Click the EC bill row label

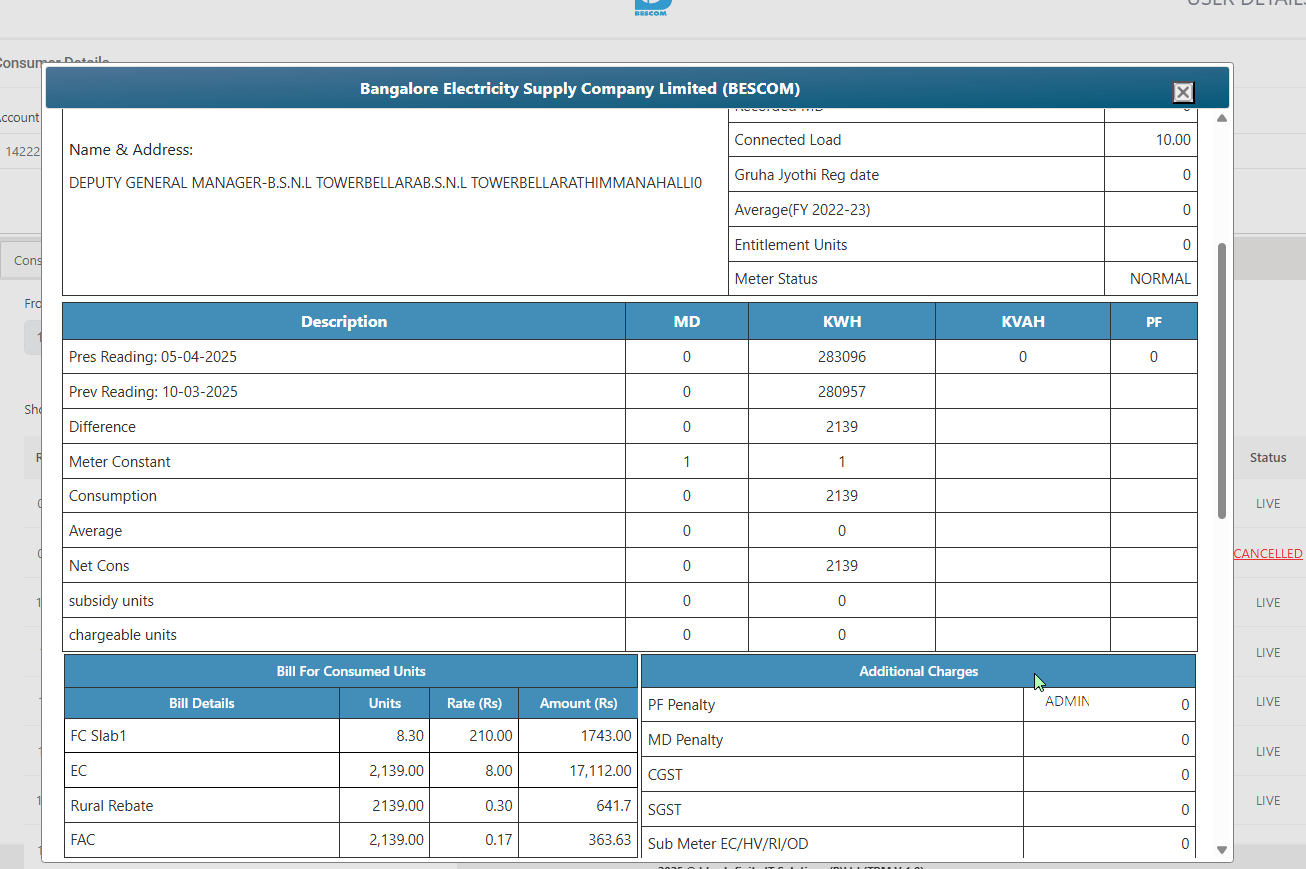[x=79, y=771]
